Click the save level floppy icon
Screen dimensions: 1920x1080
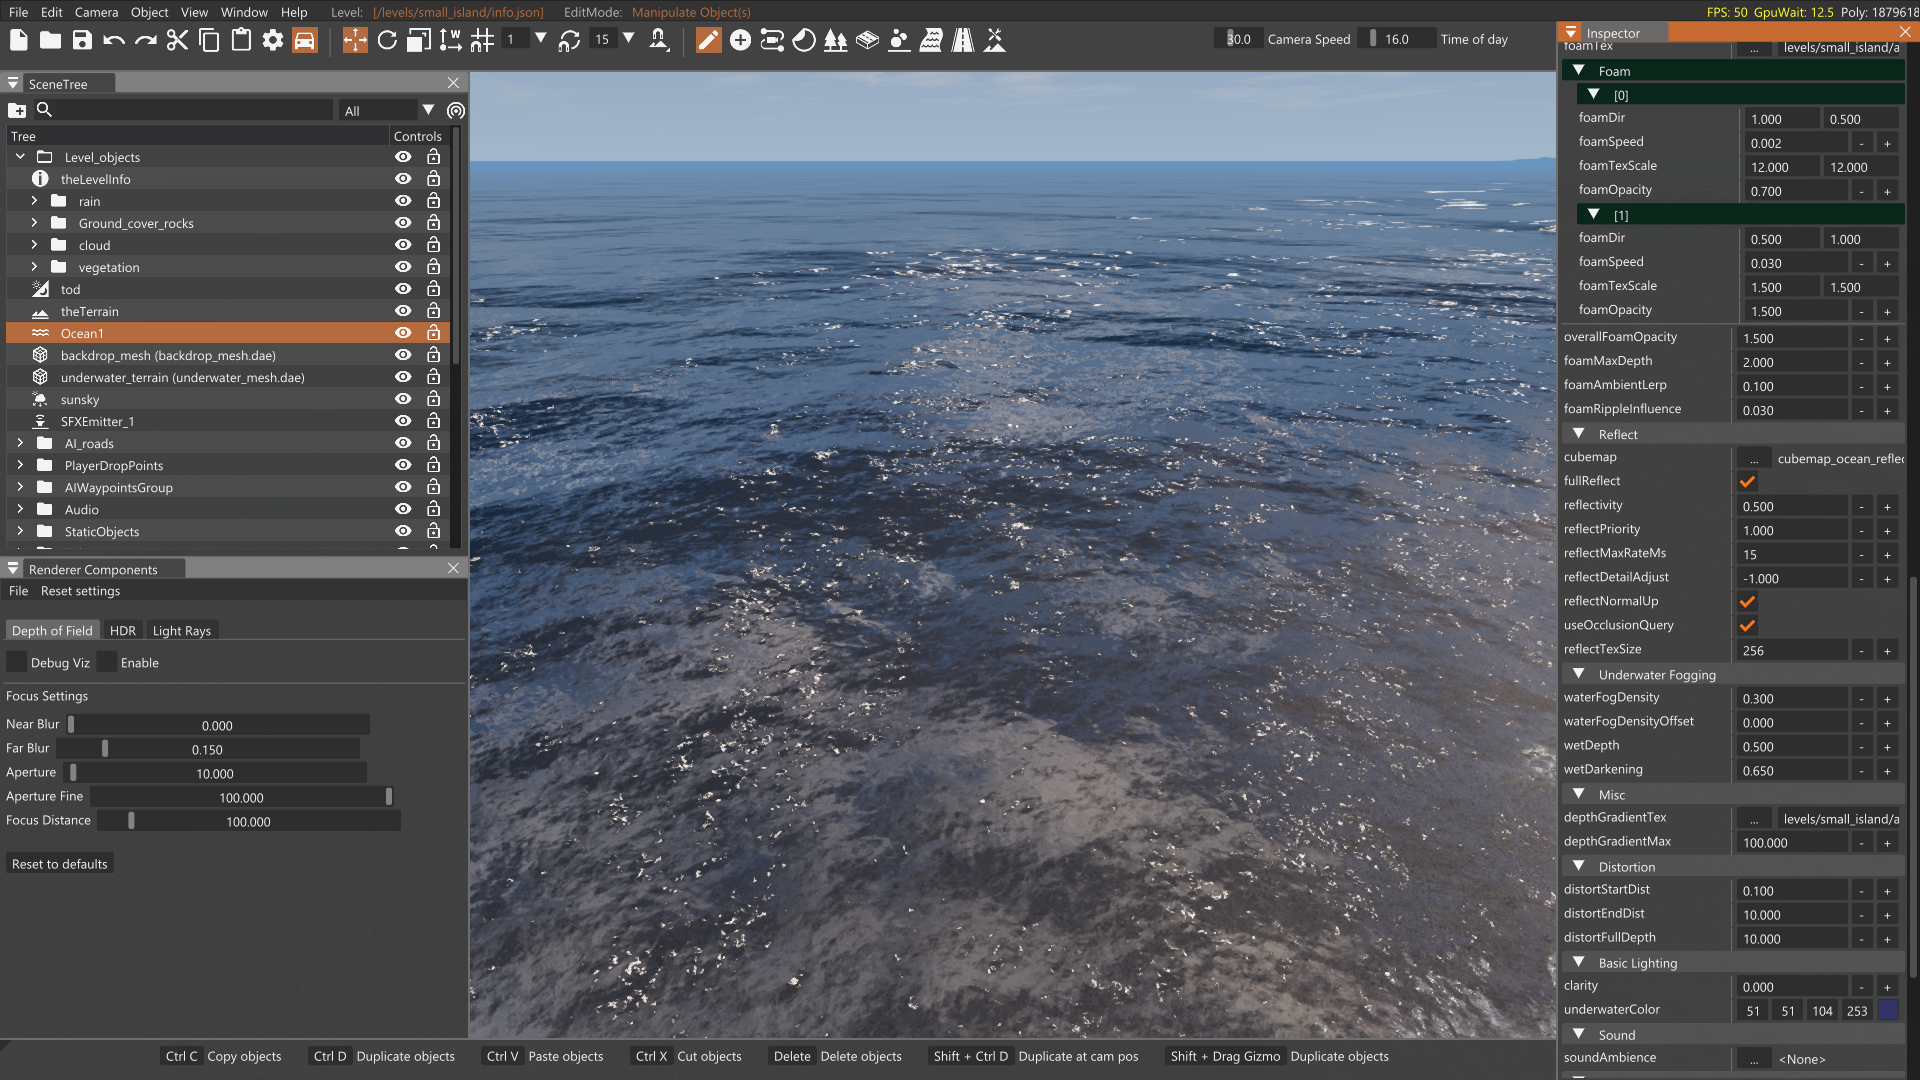point(82,40)
